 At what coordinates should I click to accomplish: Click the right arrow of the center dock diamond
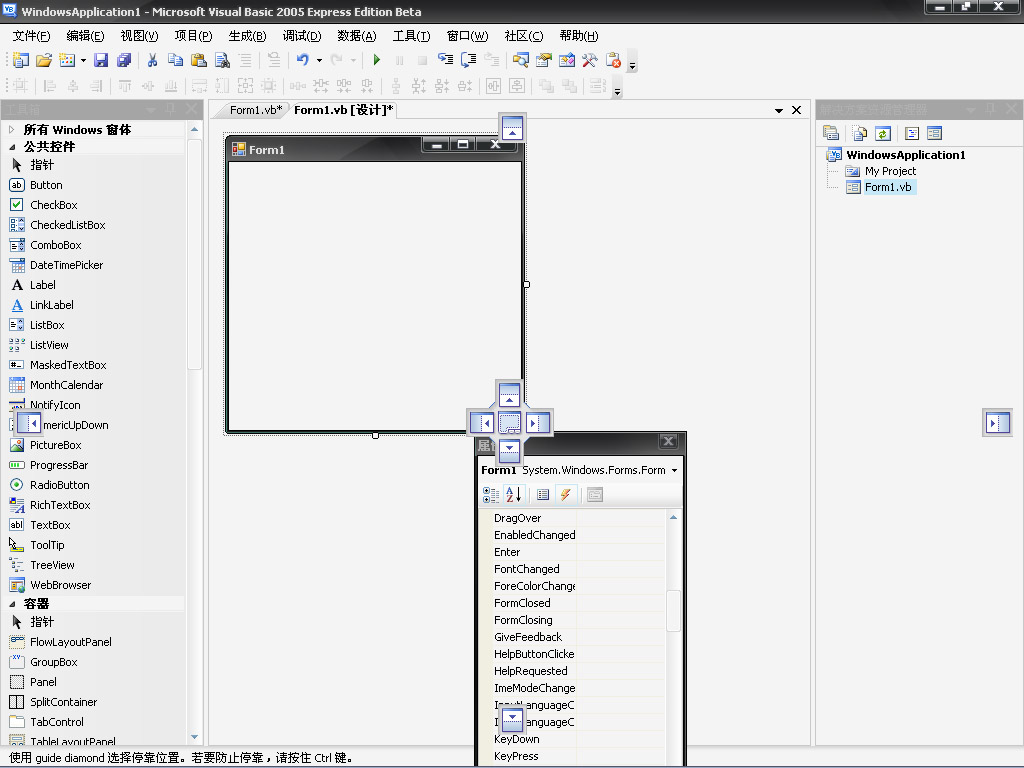coord(537,423)
